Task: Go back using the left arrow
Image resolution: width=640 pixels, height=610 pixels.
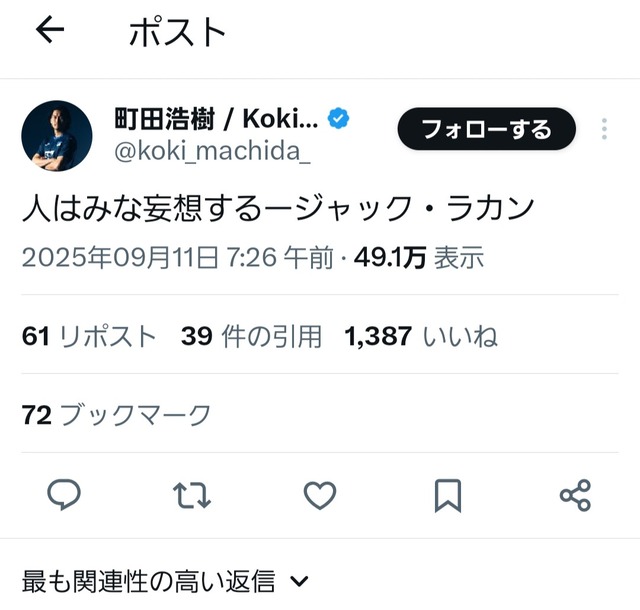Action: pos(50,29)
